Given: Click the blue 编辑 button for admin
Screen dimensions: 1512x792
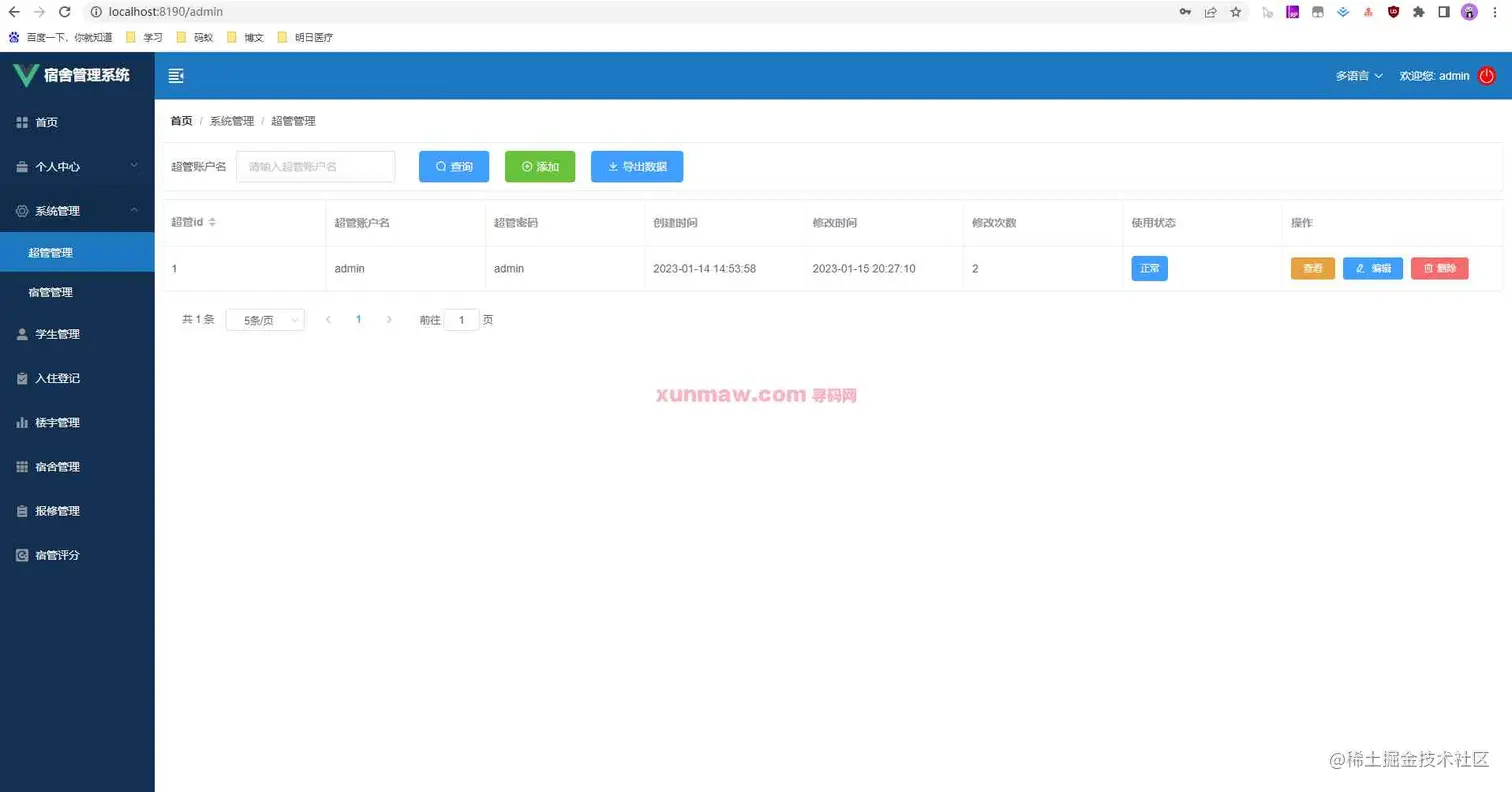Looking at the screenshot, I should click(x=1373, y=268).
